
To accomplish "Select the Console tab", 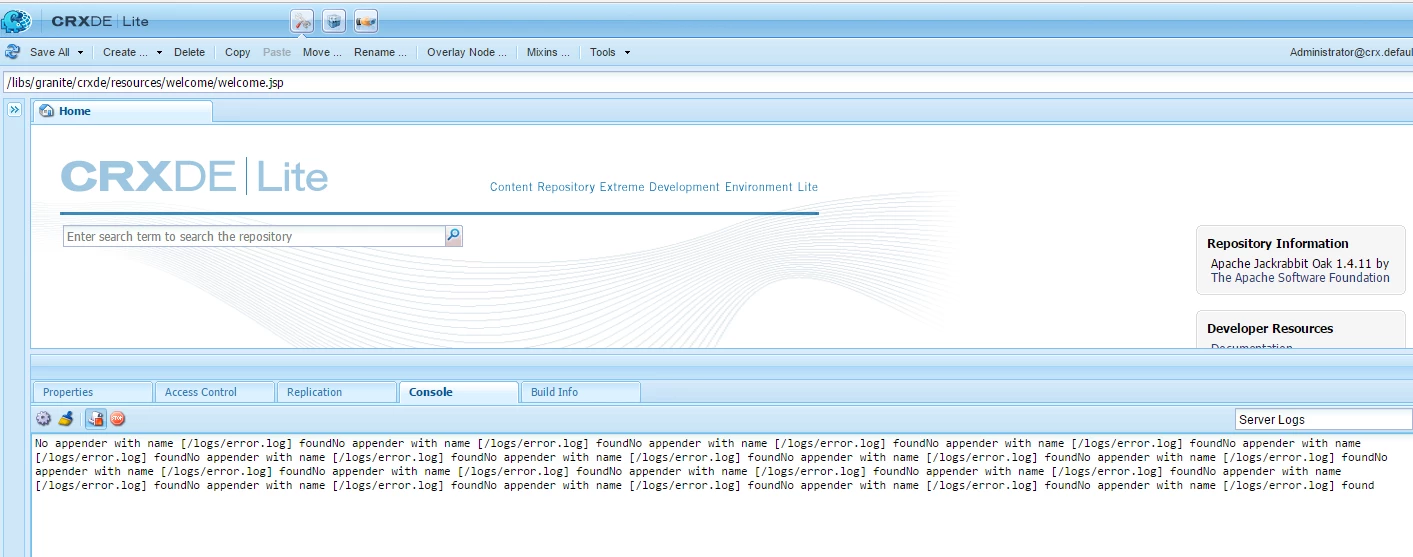I will pos(459,392).
